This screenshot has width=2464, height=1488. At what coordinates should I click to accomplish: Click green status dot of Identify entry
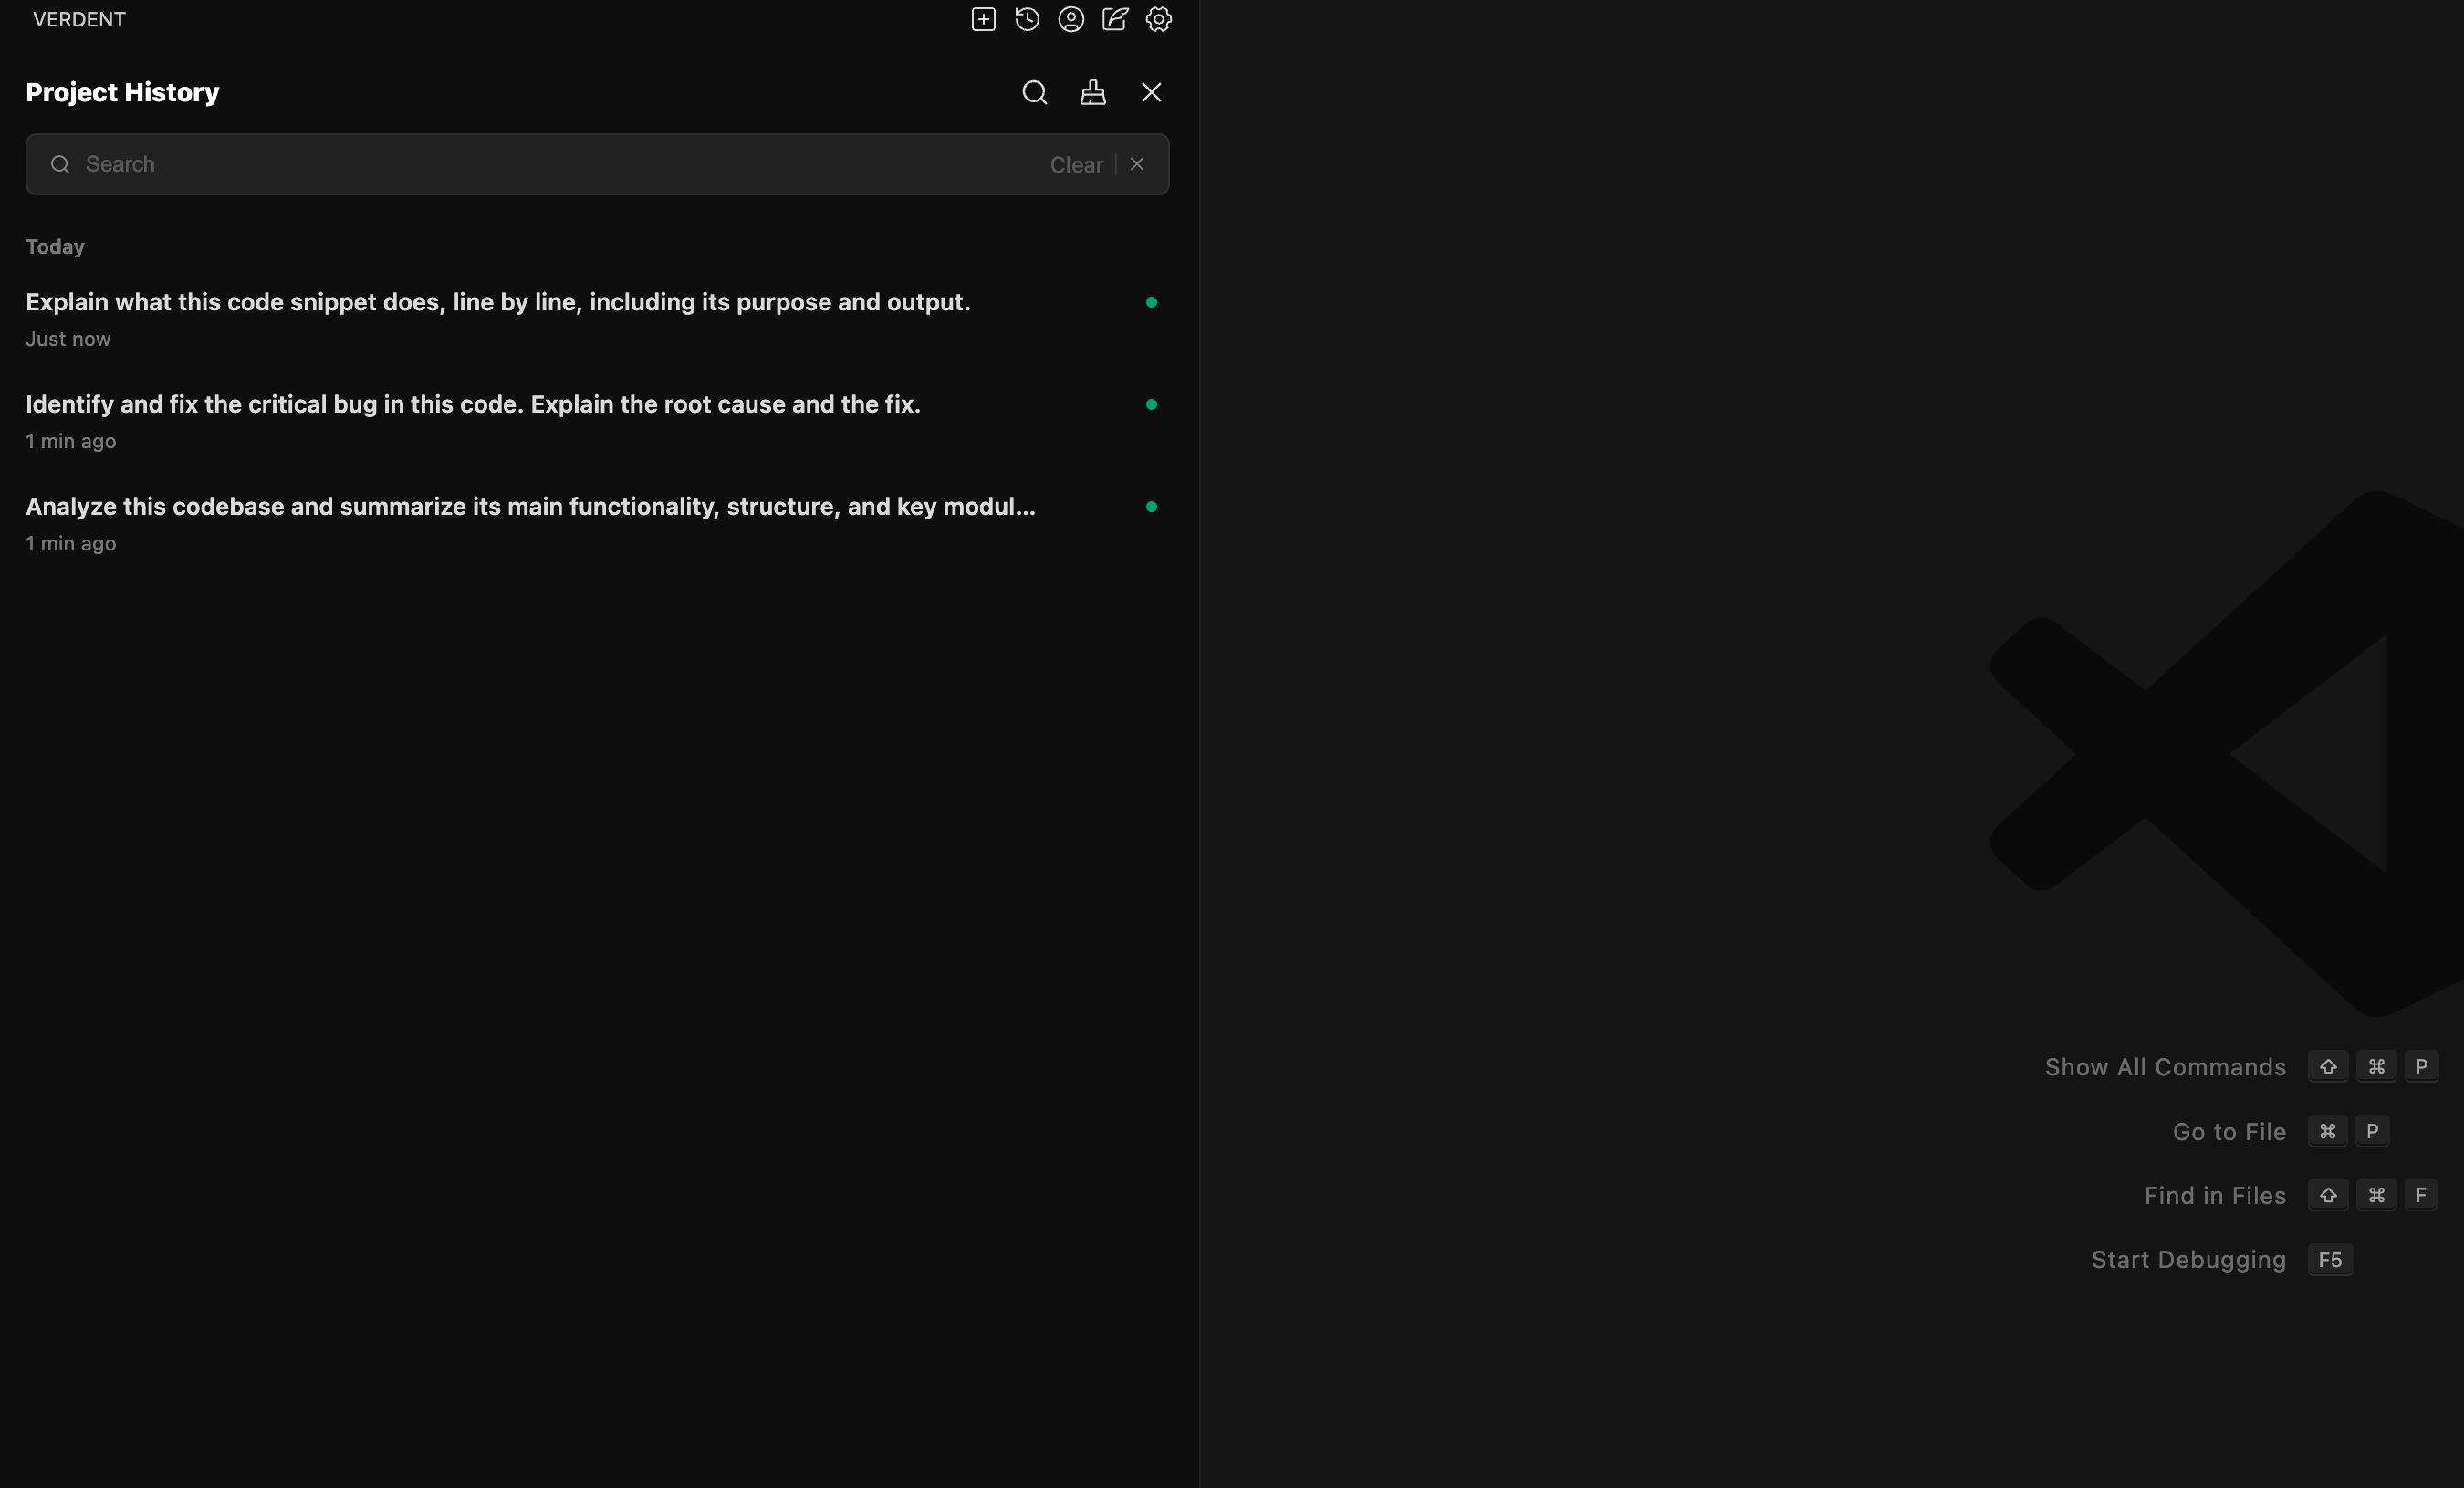[1151, 404]
